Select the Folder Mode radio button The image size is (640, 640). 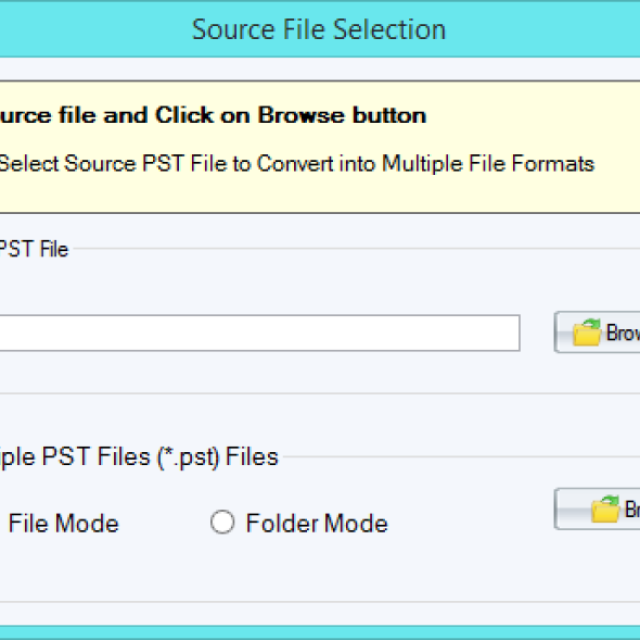coord(222,522)
